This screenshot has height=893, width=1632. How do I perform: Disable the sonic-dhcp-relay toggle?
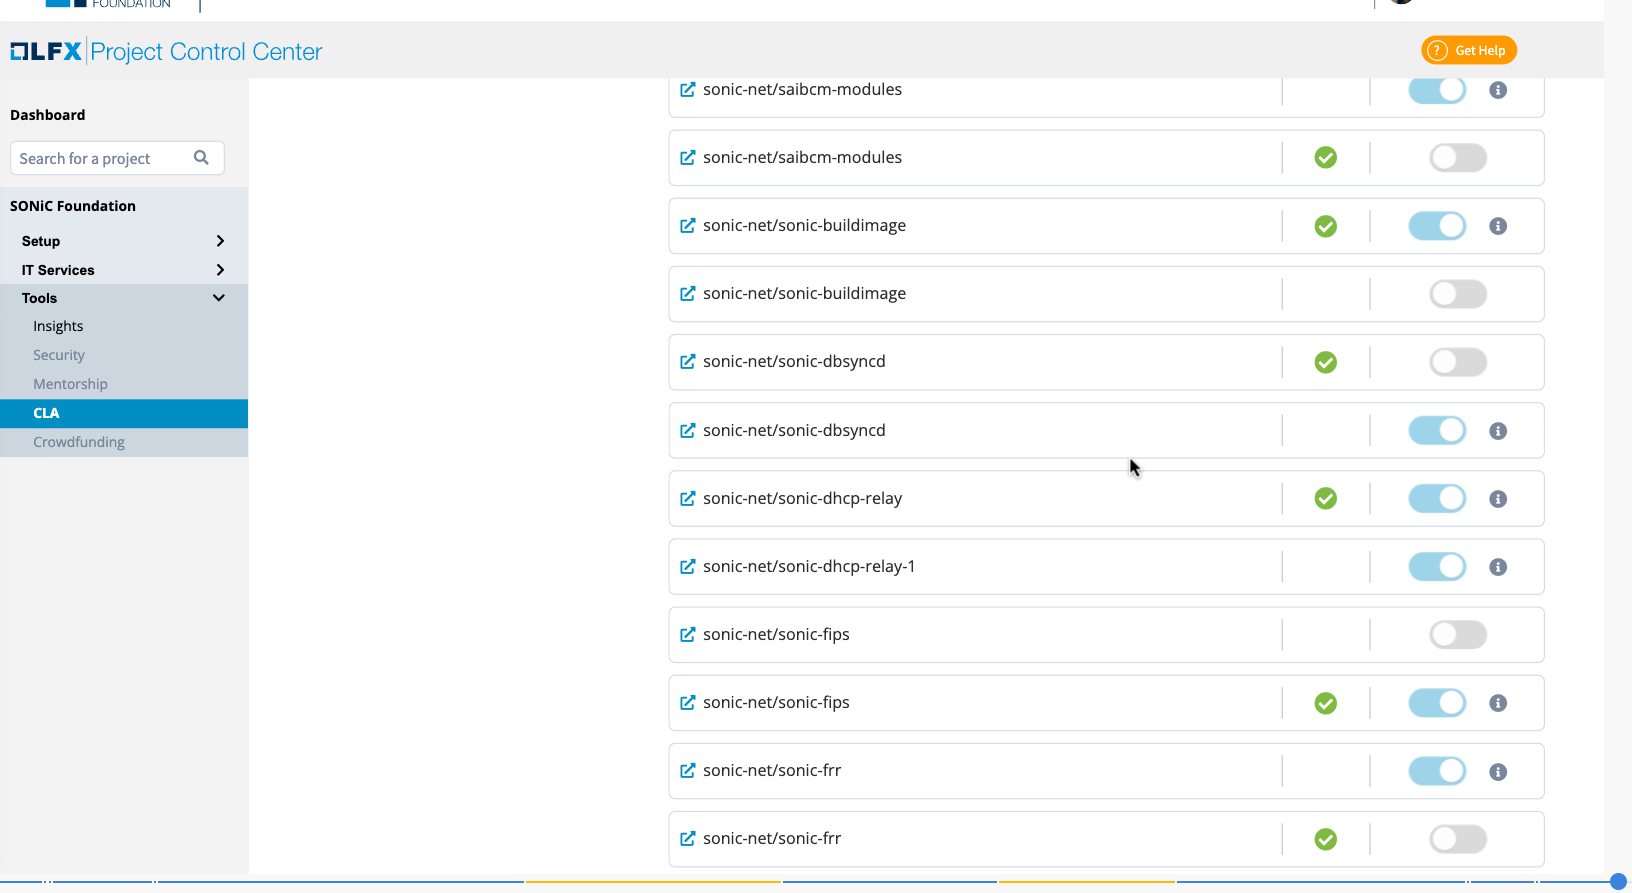tap(1438, 499)
